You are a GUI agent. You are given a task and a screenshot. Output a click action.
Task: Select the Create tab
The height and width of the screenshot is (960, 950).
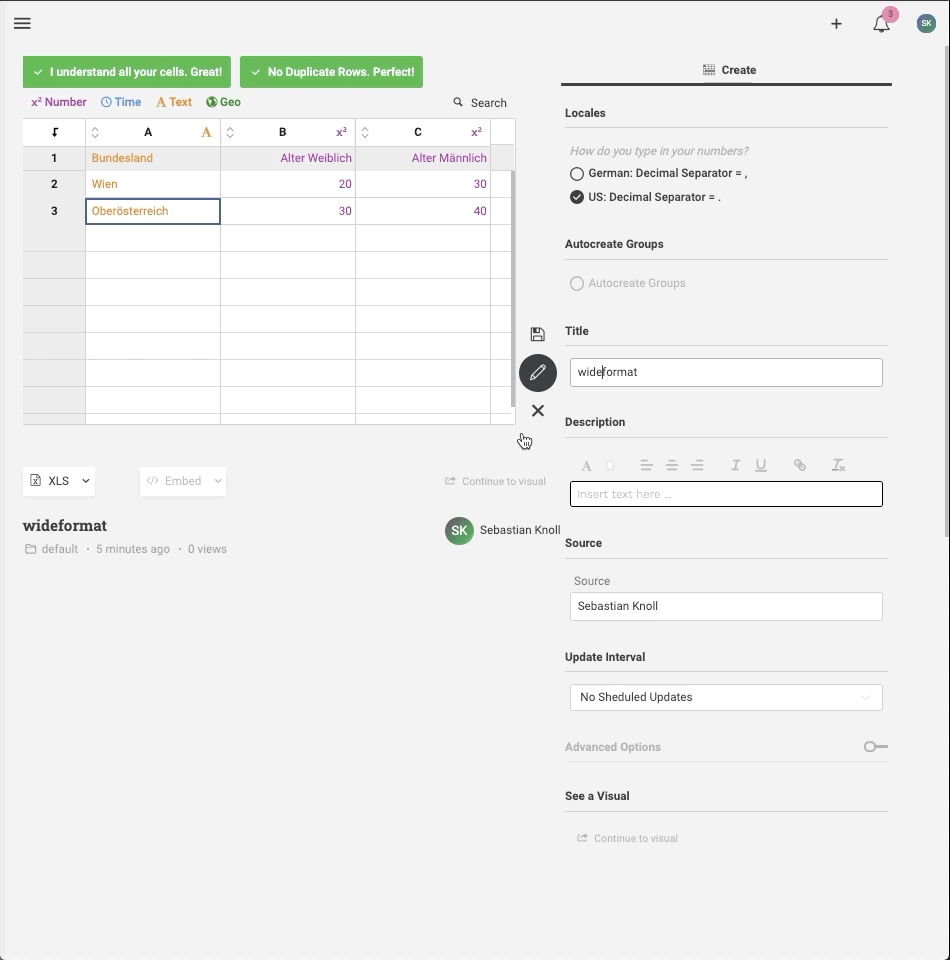[727, 70]
